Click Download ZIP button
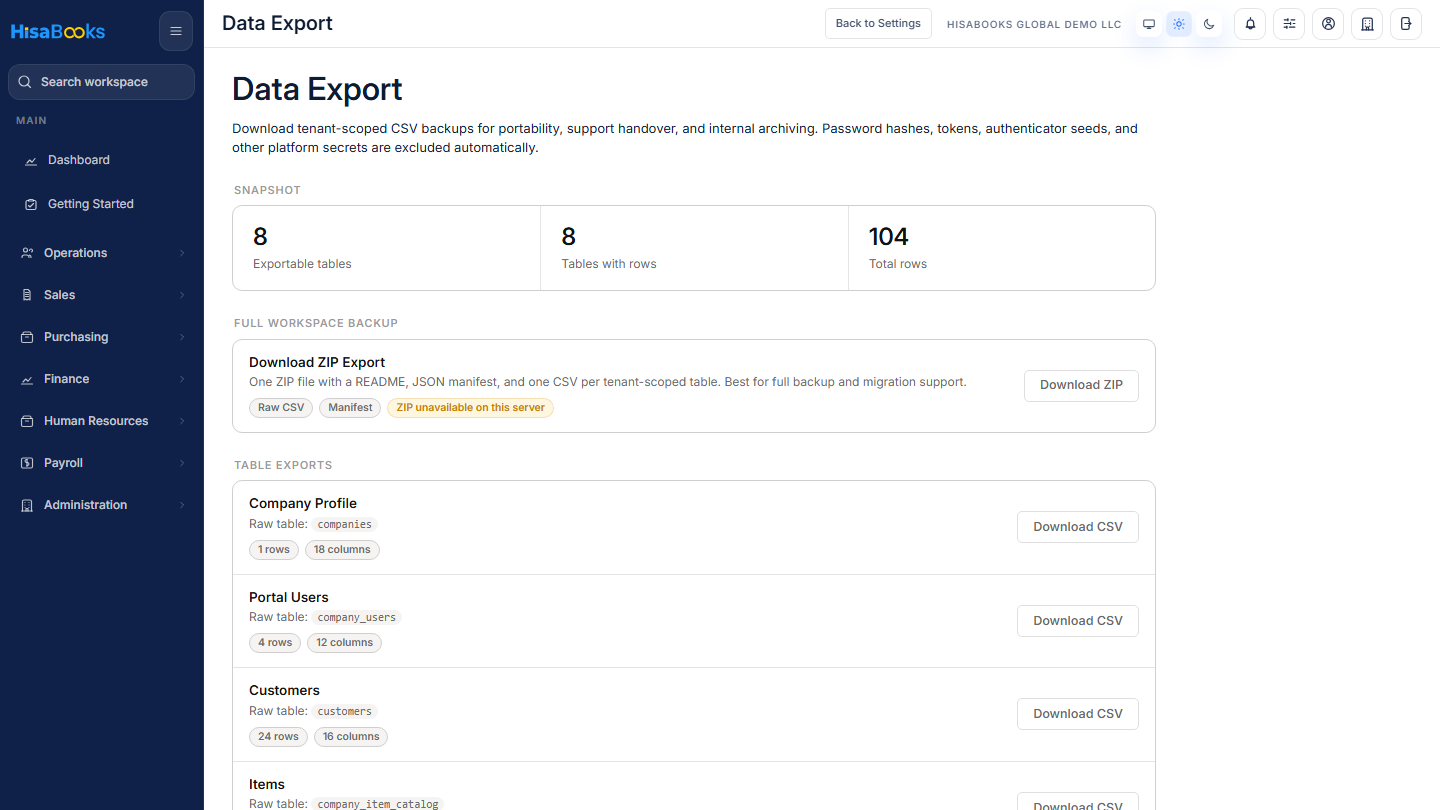Screen dimensions: 1440x810 coord(1081,385)
